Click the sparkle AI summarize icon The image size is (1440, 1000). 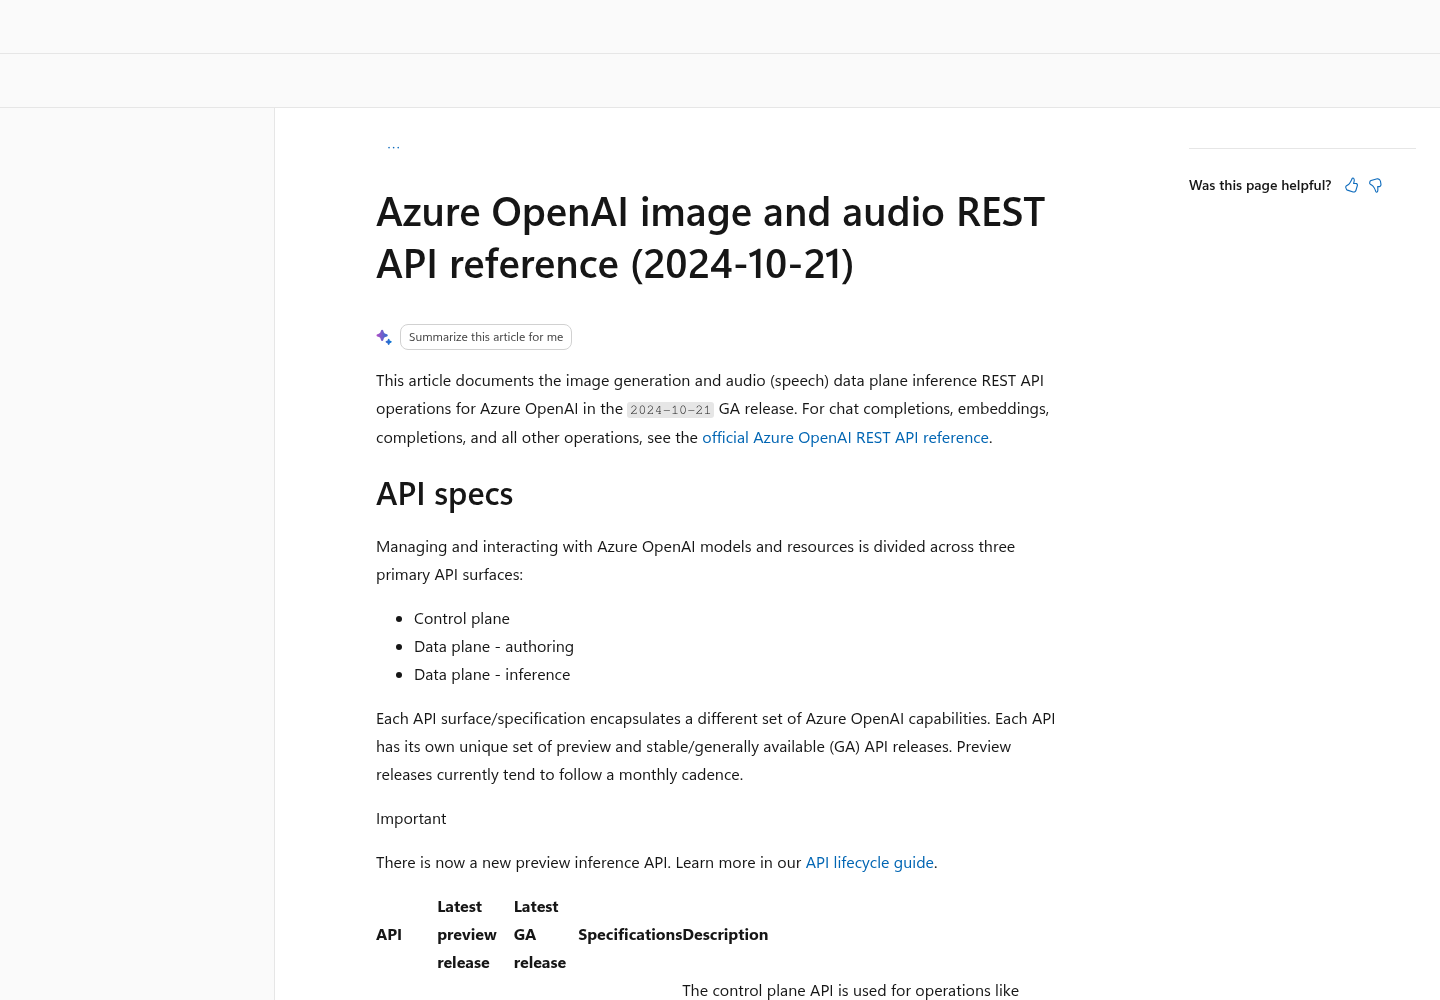(x=384, y=337)
